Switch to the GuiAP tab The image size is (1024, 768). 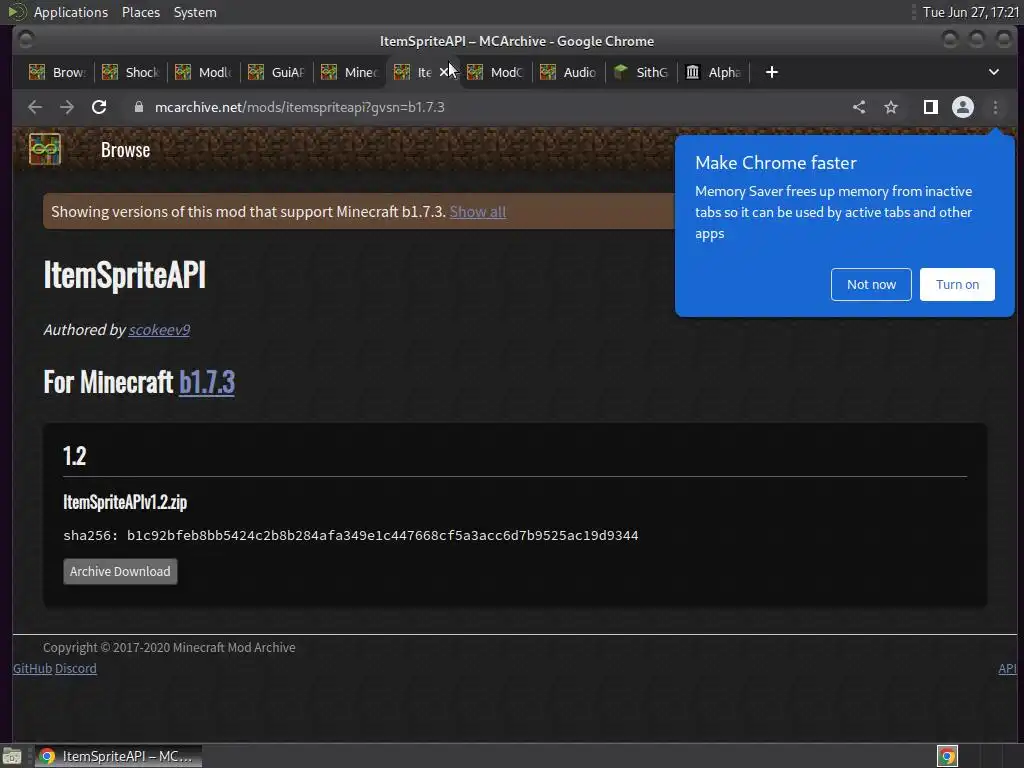(277, 72)
